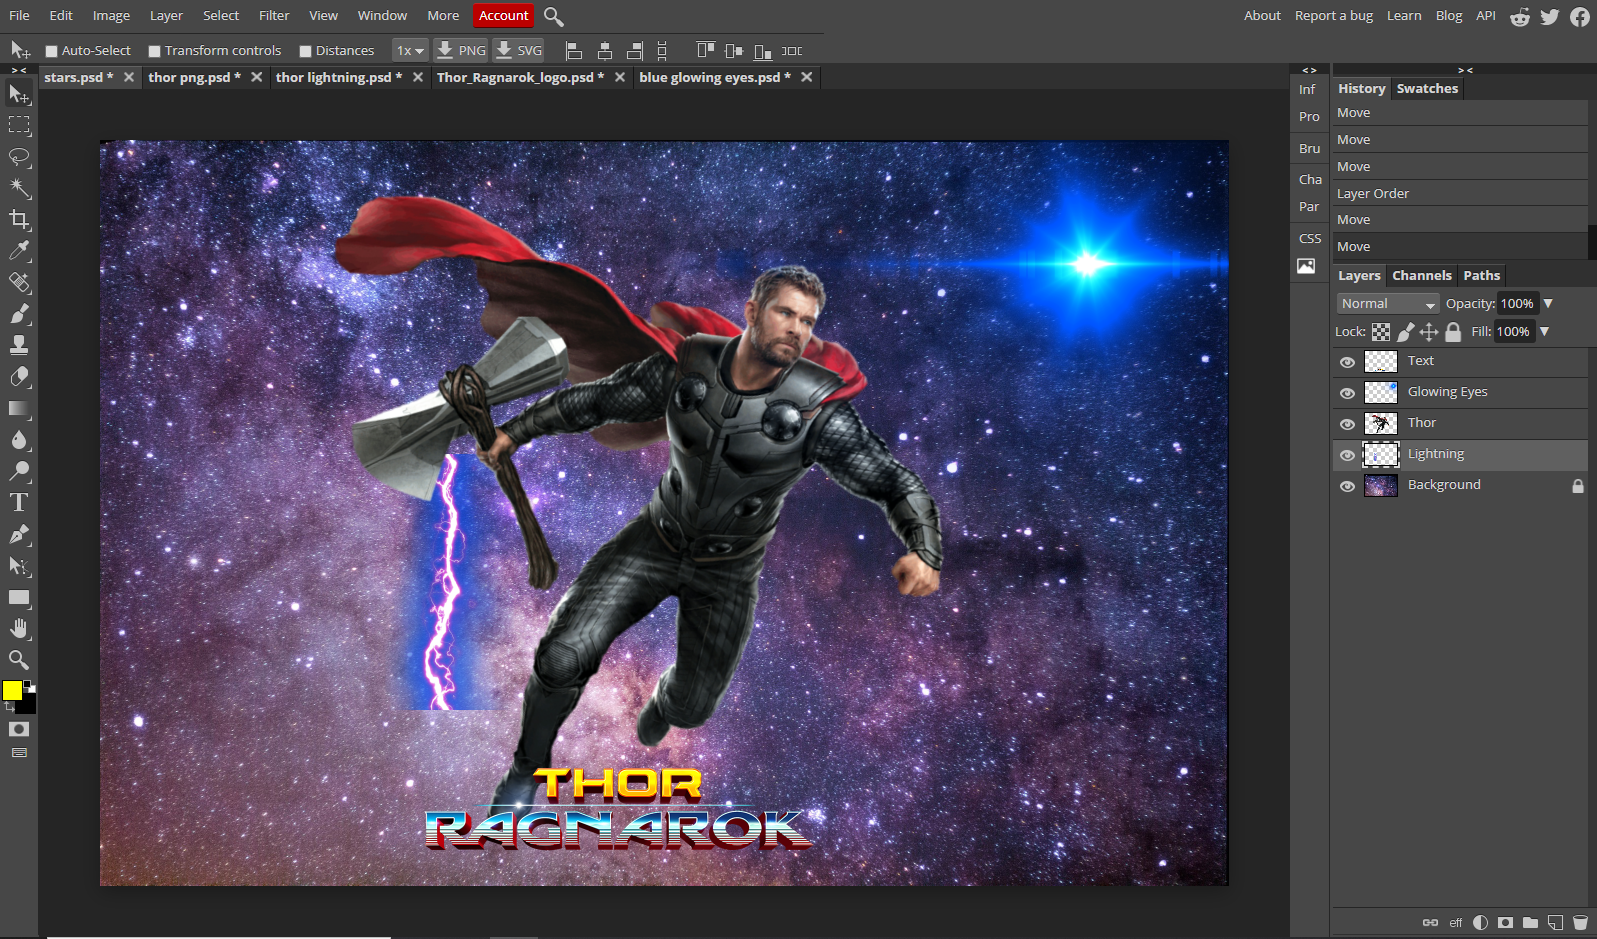Activate the Type tool
1597x939 pixels.
point(19,503)
